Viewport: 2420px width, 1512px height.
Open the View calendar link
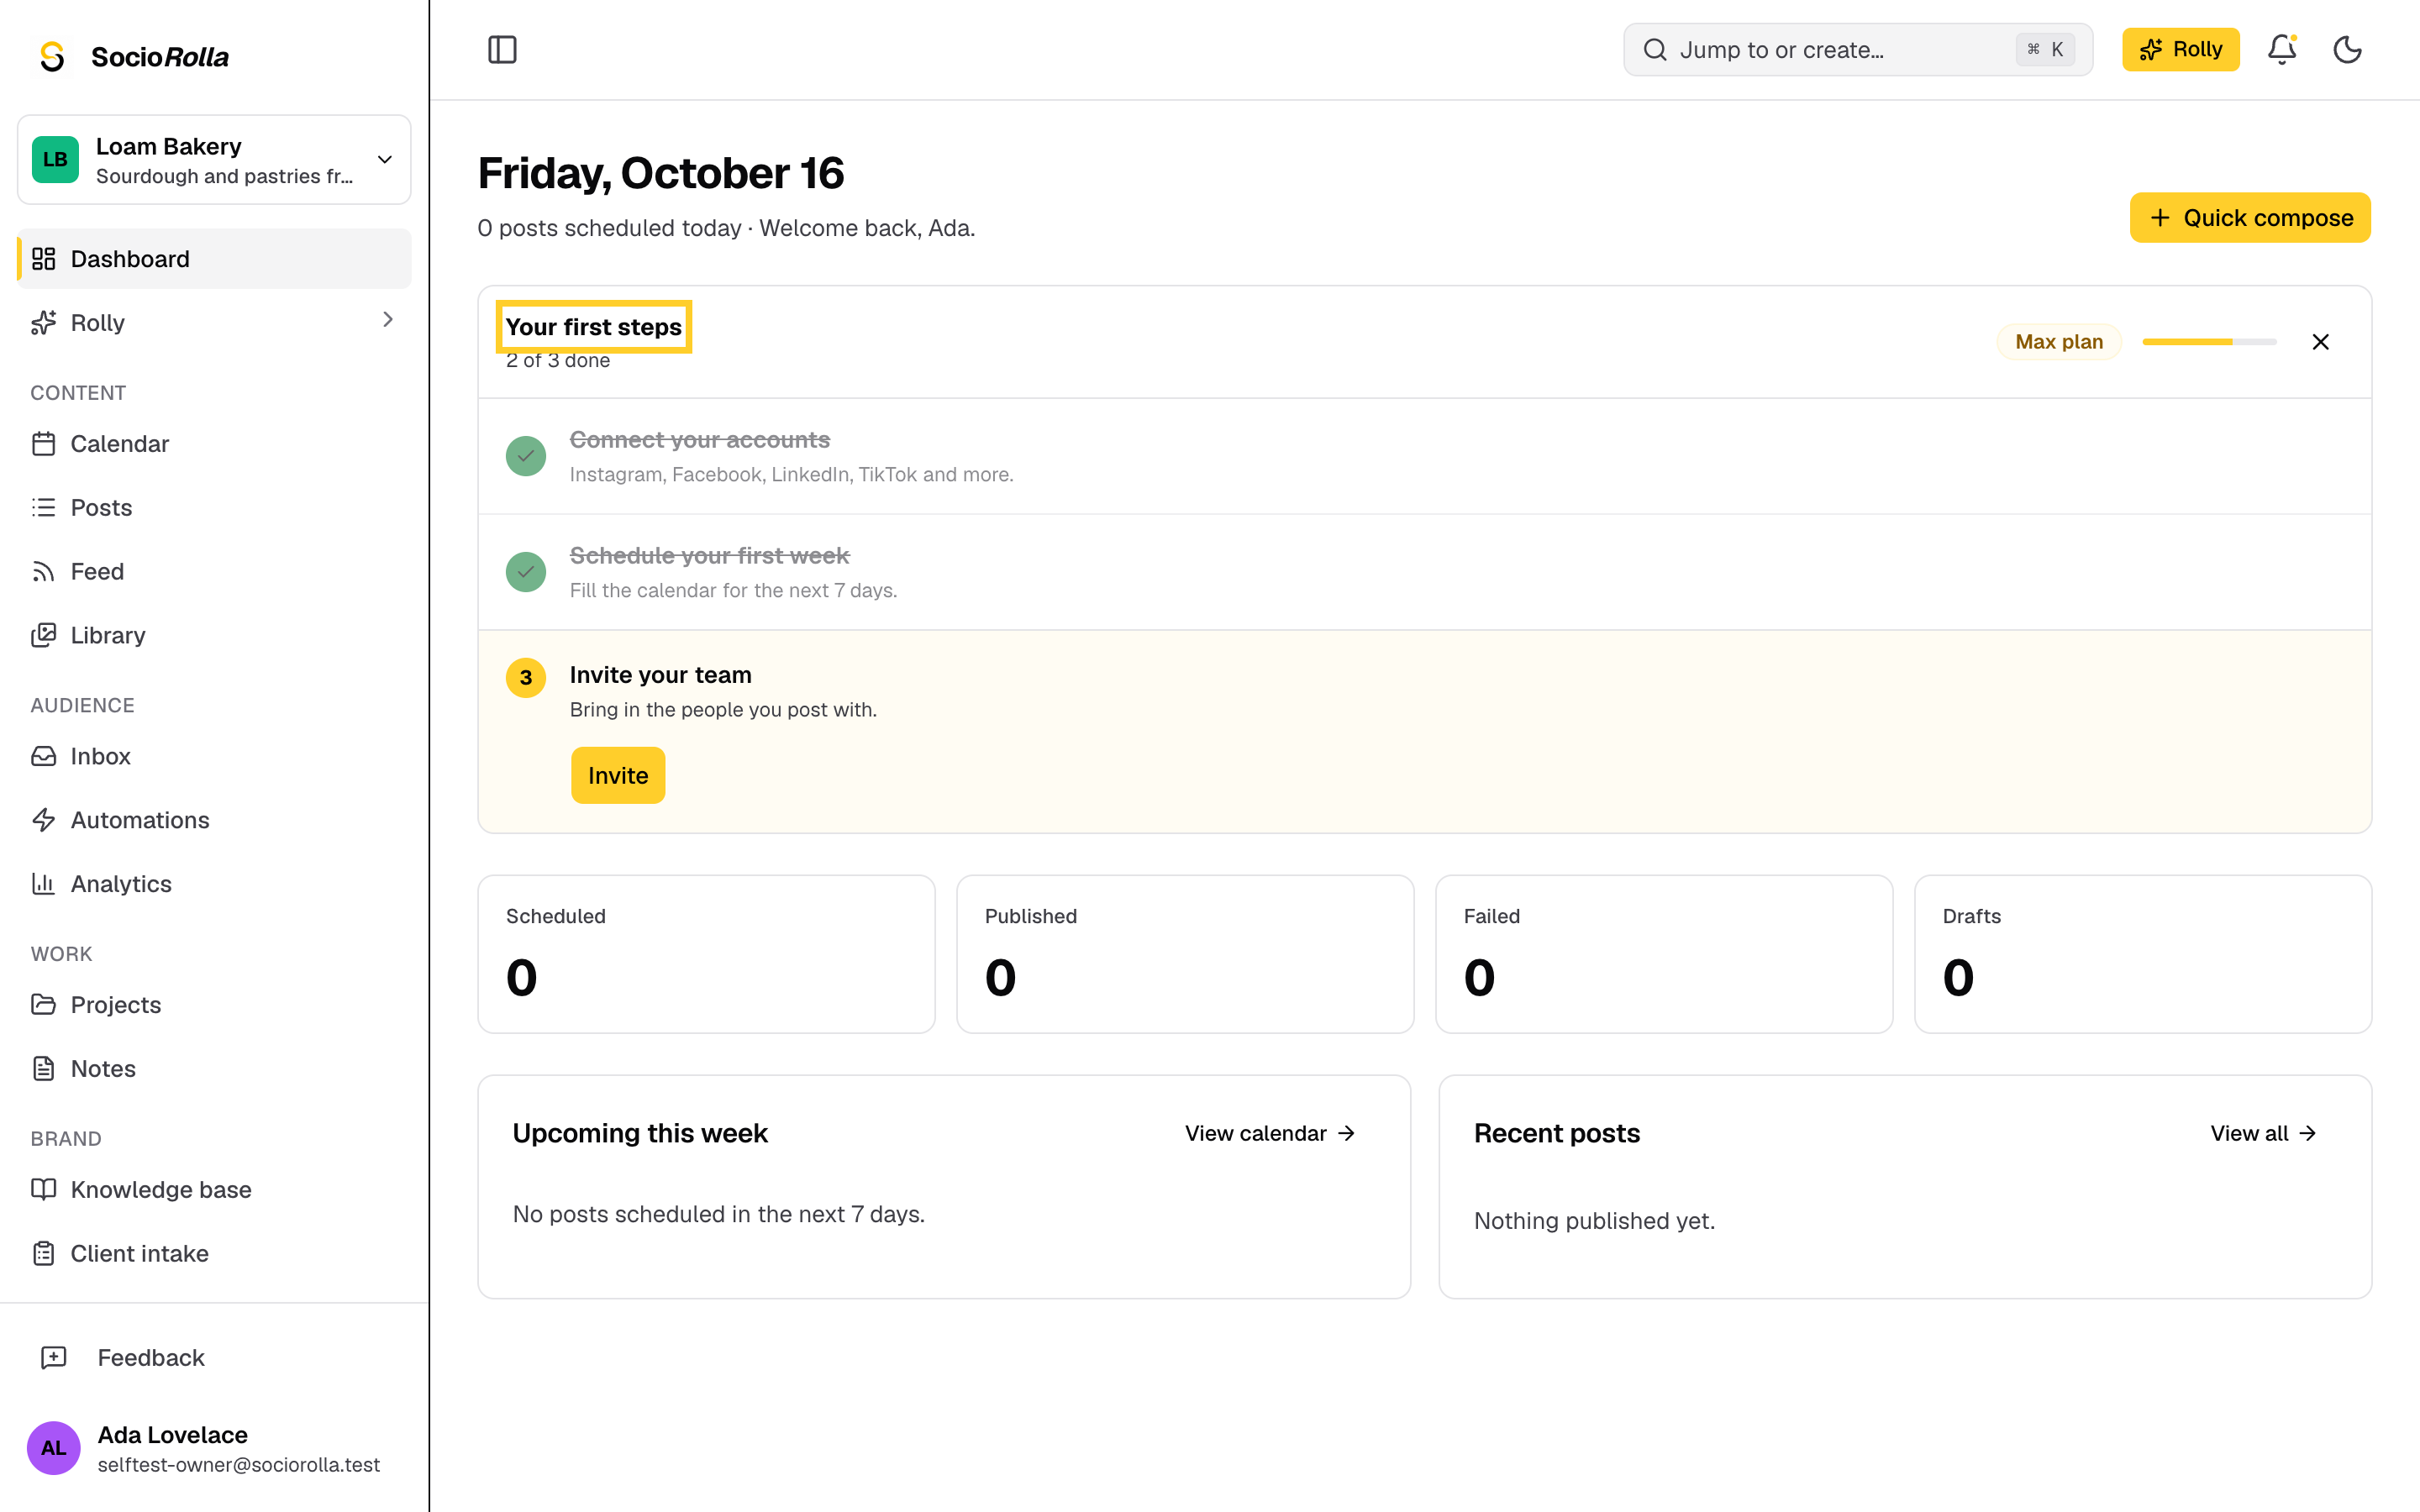coord(1270,1133)
